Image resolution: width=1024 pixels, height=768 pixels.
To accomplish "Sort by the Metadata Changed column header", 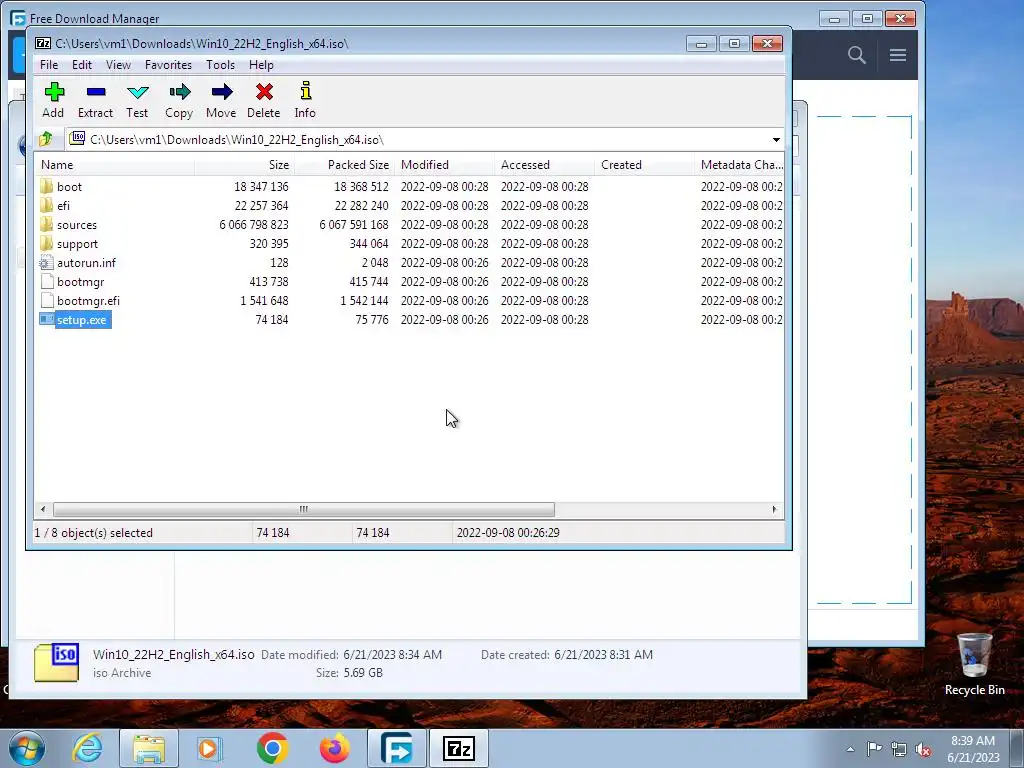I will (740, 165).
